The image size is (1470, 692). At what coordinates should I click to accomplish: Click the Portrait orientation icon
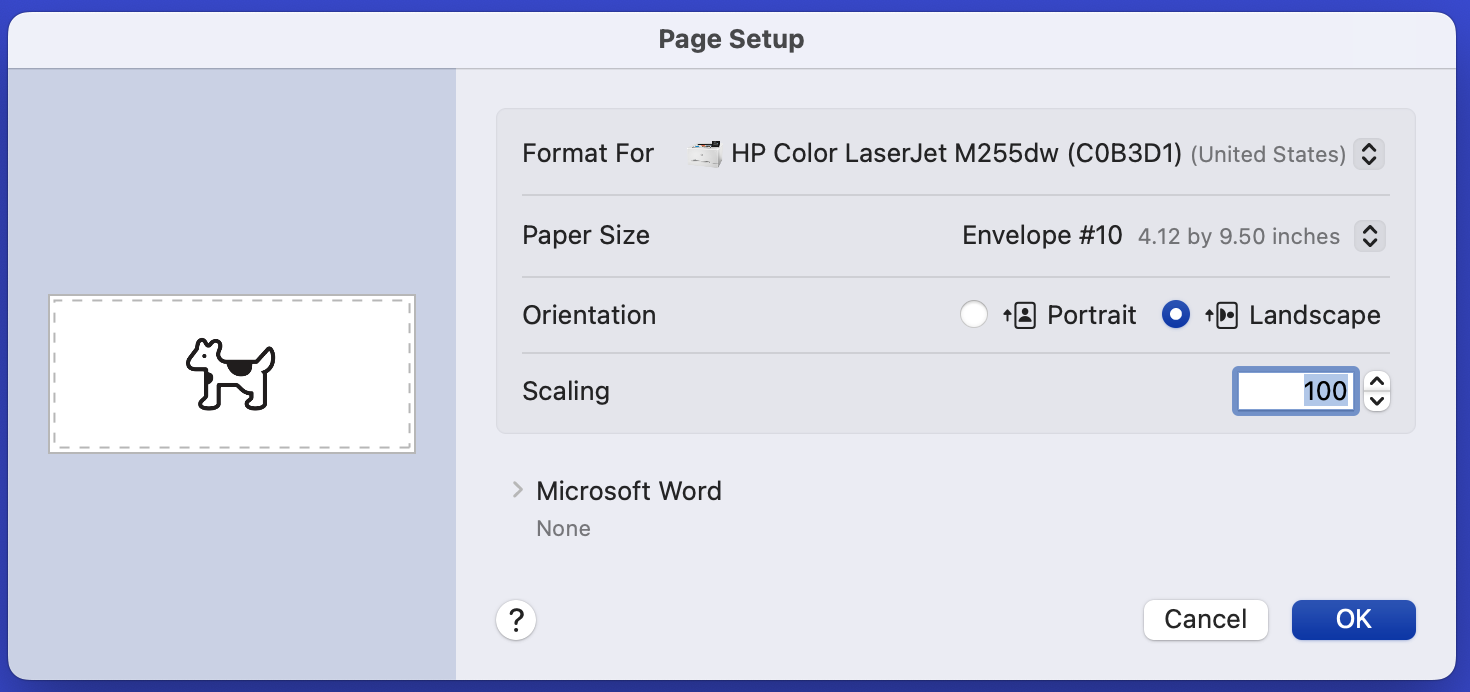coord(1019,315)
